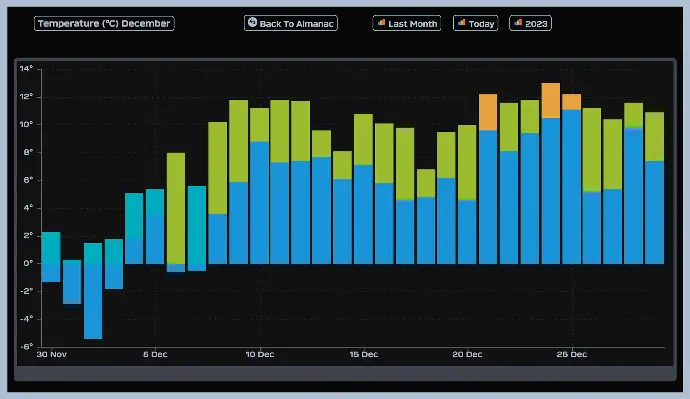Click the '-4°' y-axis label
This screenshot has height=399, width=690.
pos(26,318)
